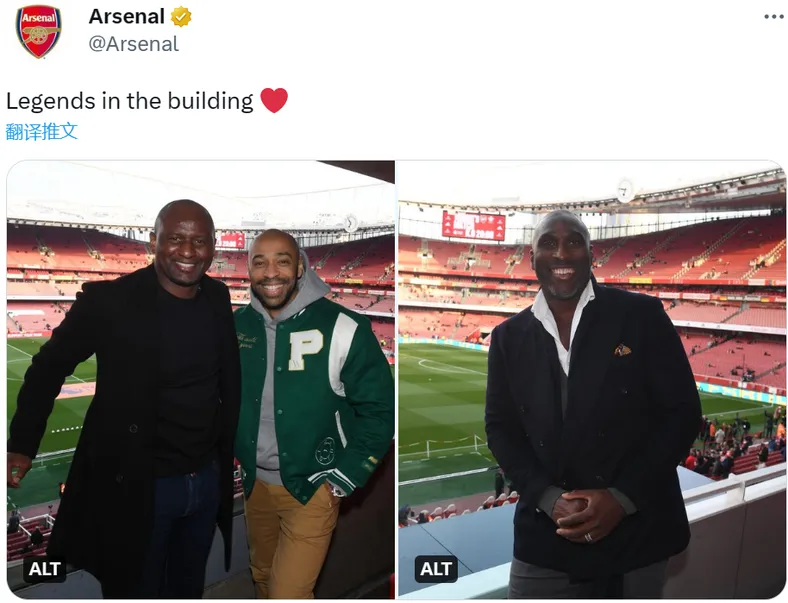The image size is (788, 603).
Task: Click the red scoreboard in the right photo
Action: pos(473,226)
